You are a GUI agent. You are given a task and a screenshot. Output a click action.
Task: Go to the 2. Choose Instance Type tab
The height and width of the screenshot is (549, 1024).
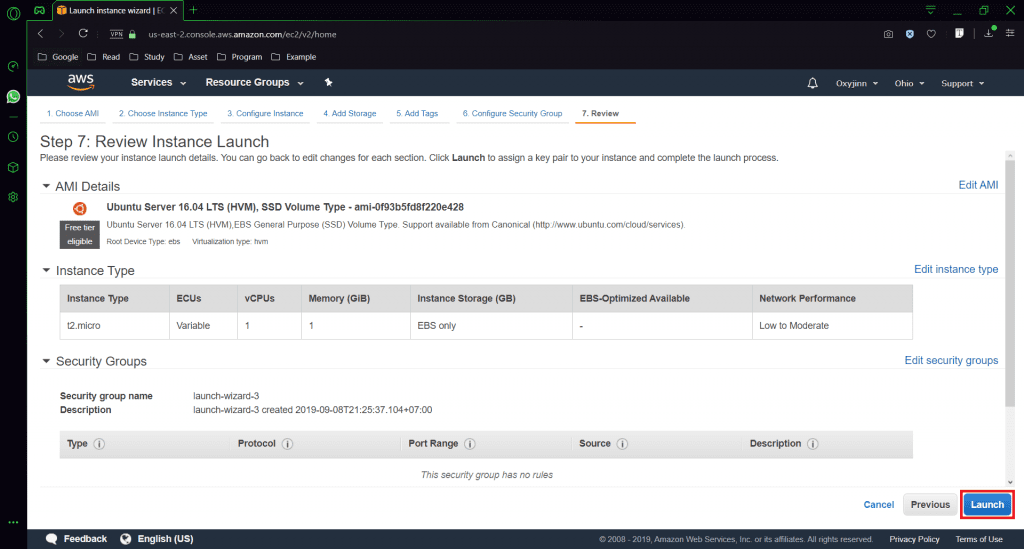pos(163,114)
